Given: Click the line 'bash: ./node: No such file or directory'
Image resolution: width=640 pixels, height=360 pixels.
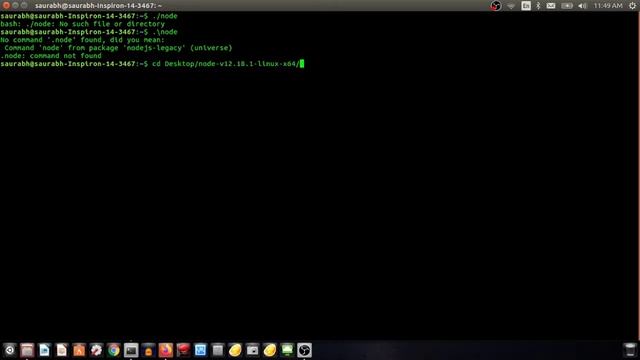Looking at the screenshot, I should coord(82,24).
